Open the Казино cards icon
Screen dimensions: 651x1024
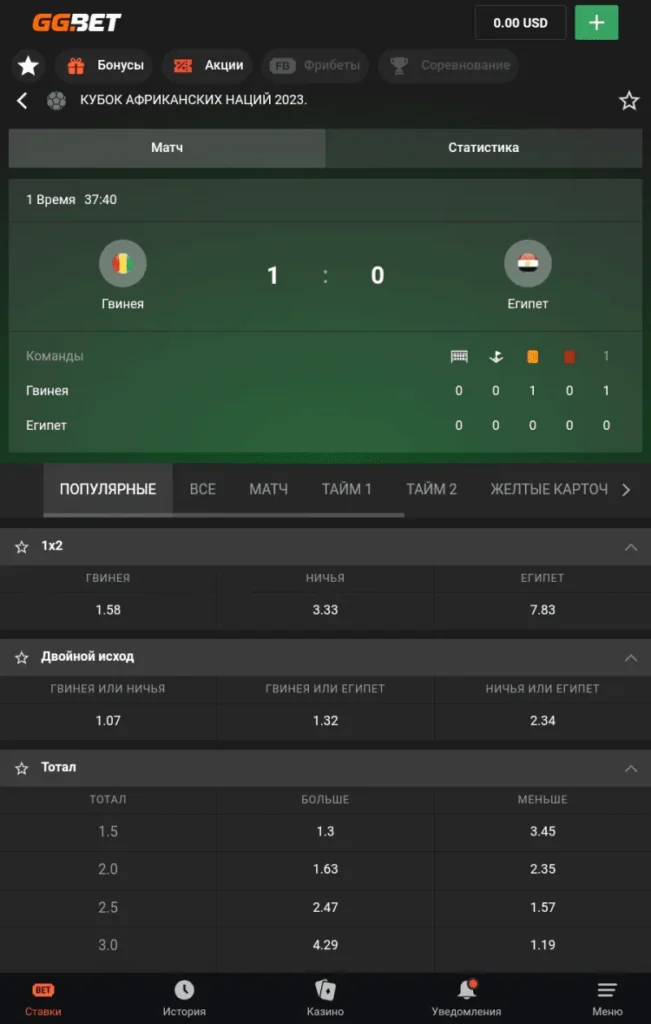click(x=325, y=991)
